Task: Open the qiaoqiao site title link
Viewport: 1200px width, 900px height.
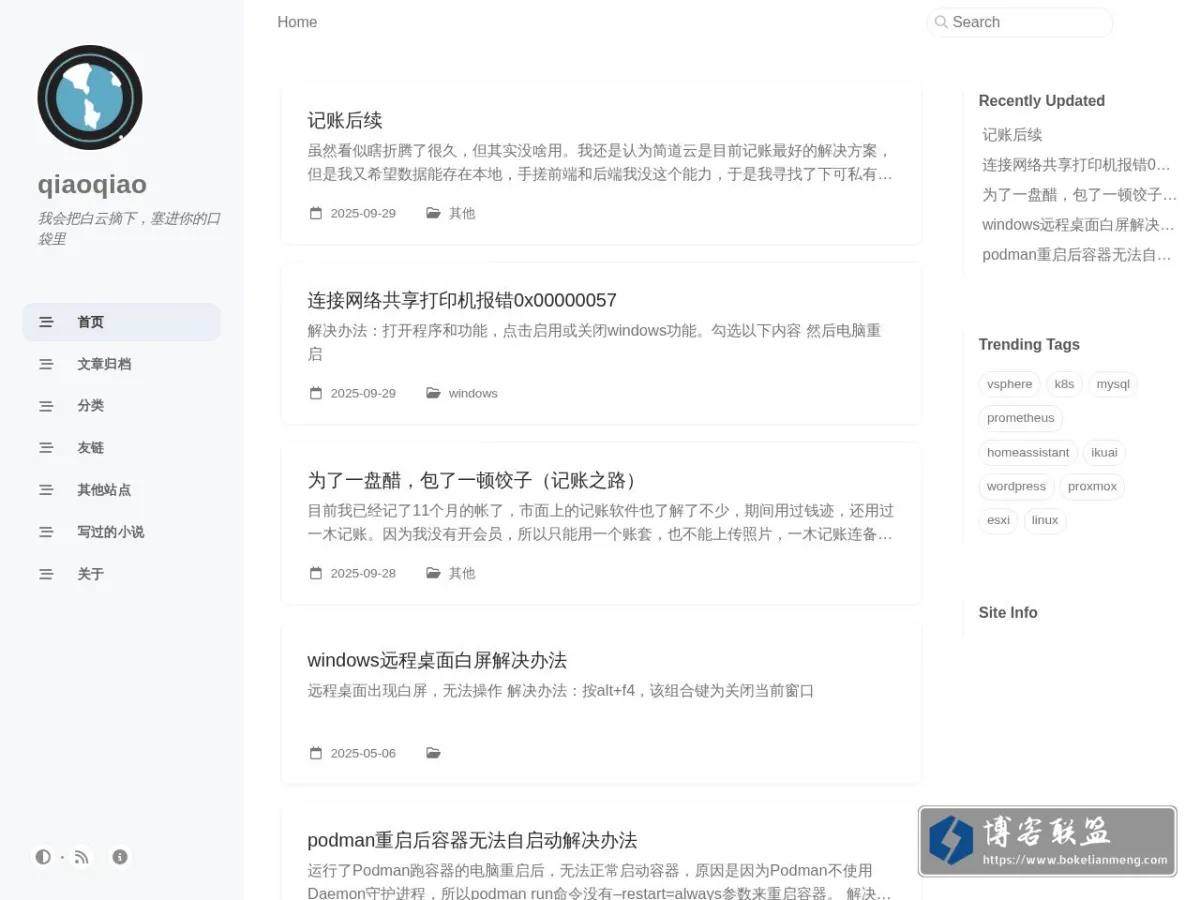Action: tap(92, 184)
